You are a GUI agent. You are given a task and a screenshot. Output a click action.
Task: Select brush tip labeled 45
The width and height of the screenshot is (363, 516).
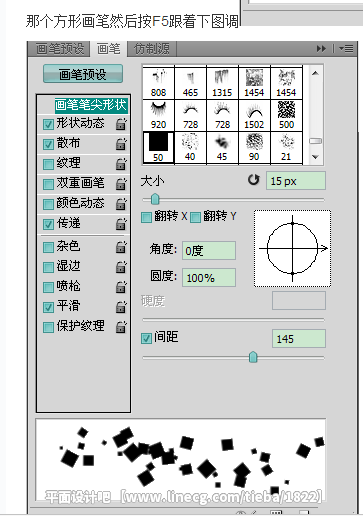tap(222, 147)
